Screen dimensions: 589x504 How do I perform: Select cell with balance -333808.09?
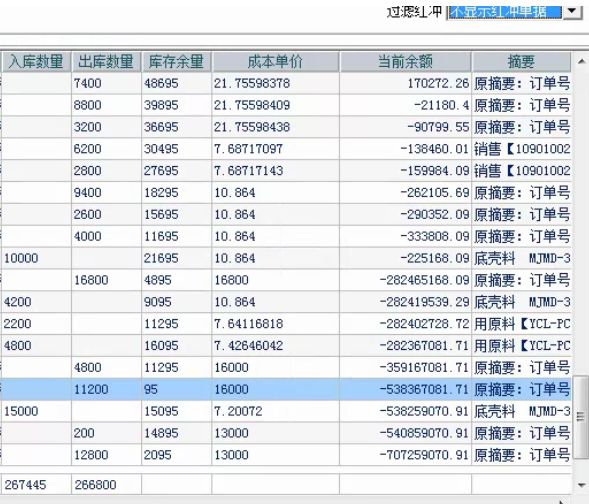(405, 236)
